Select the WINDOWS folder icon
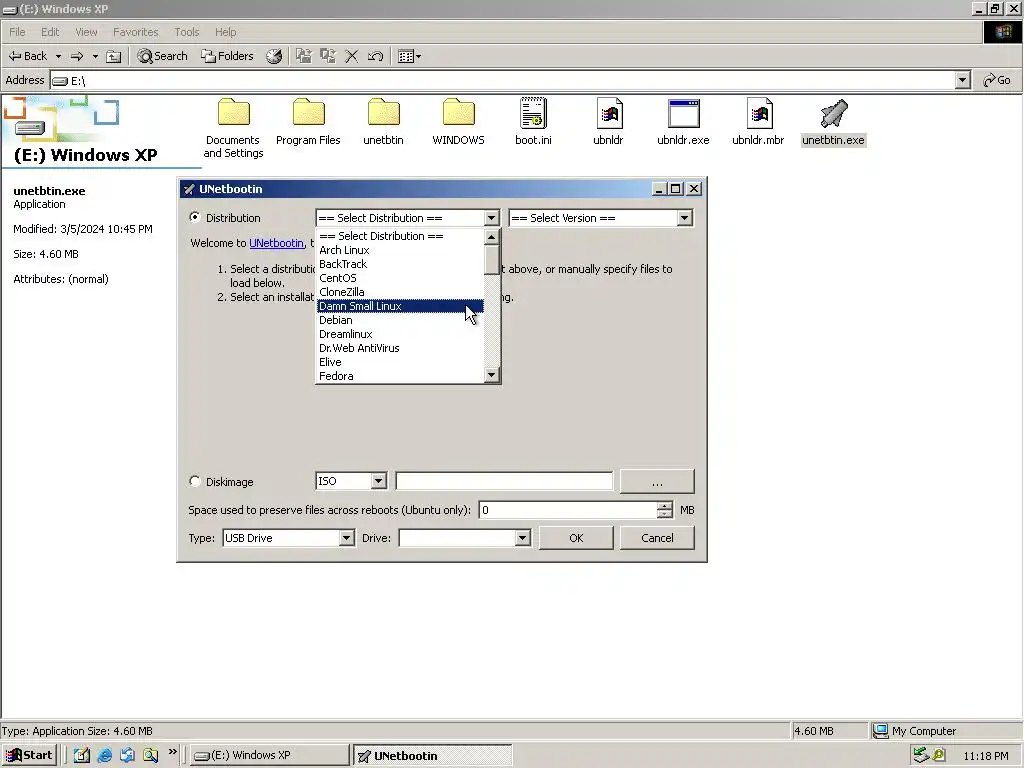This screenshot has height=768, width=1024. 458,113
